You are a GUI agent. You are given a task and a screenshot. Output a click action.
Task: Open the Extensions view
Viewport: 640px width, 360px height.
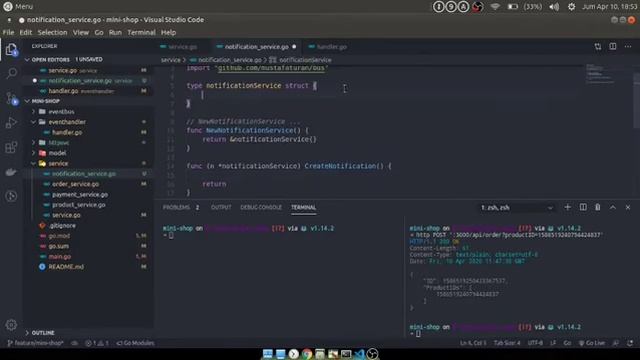click(11, 147)
